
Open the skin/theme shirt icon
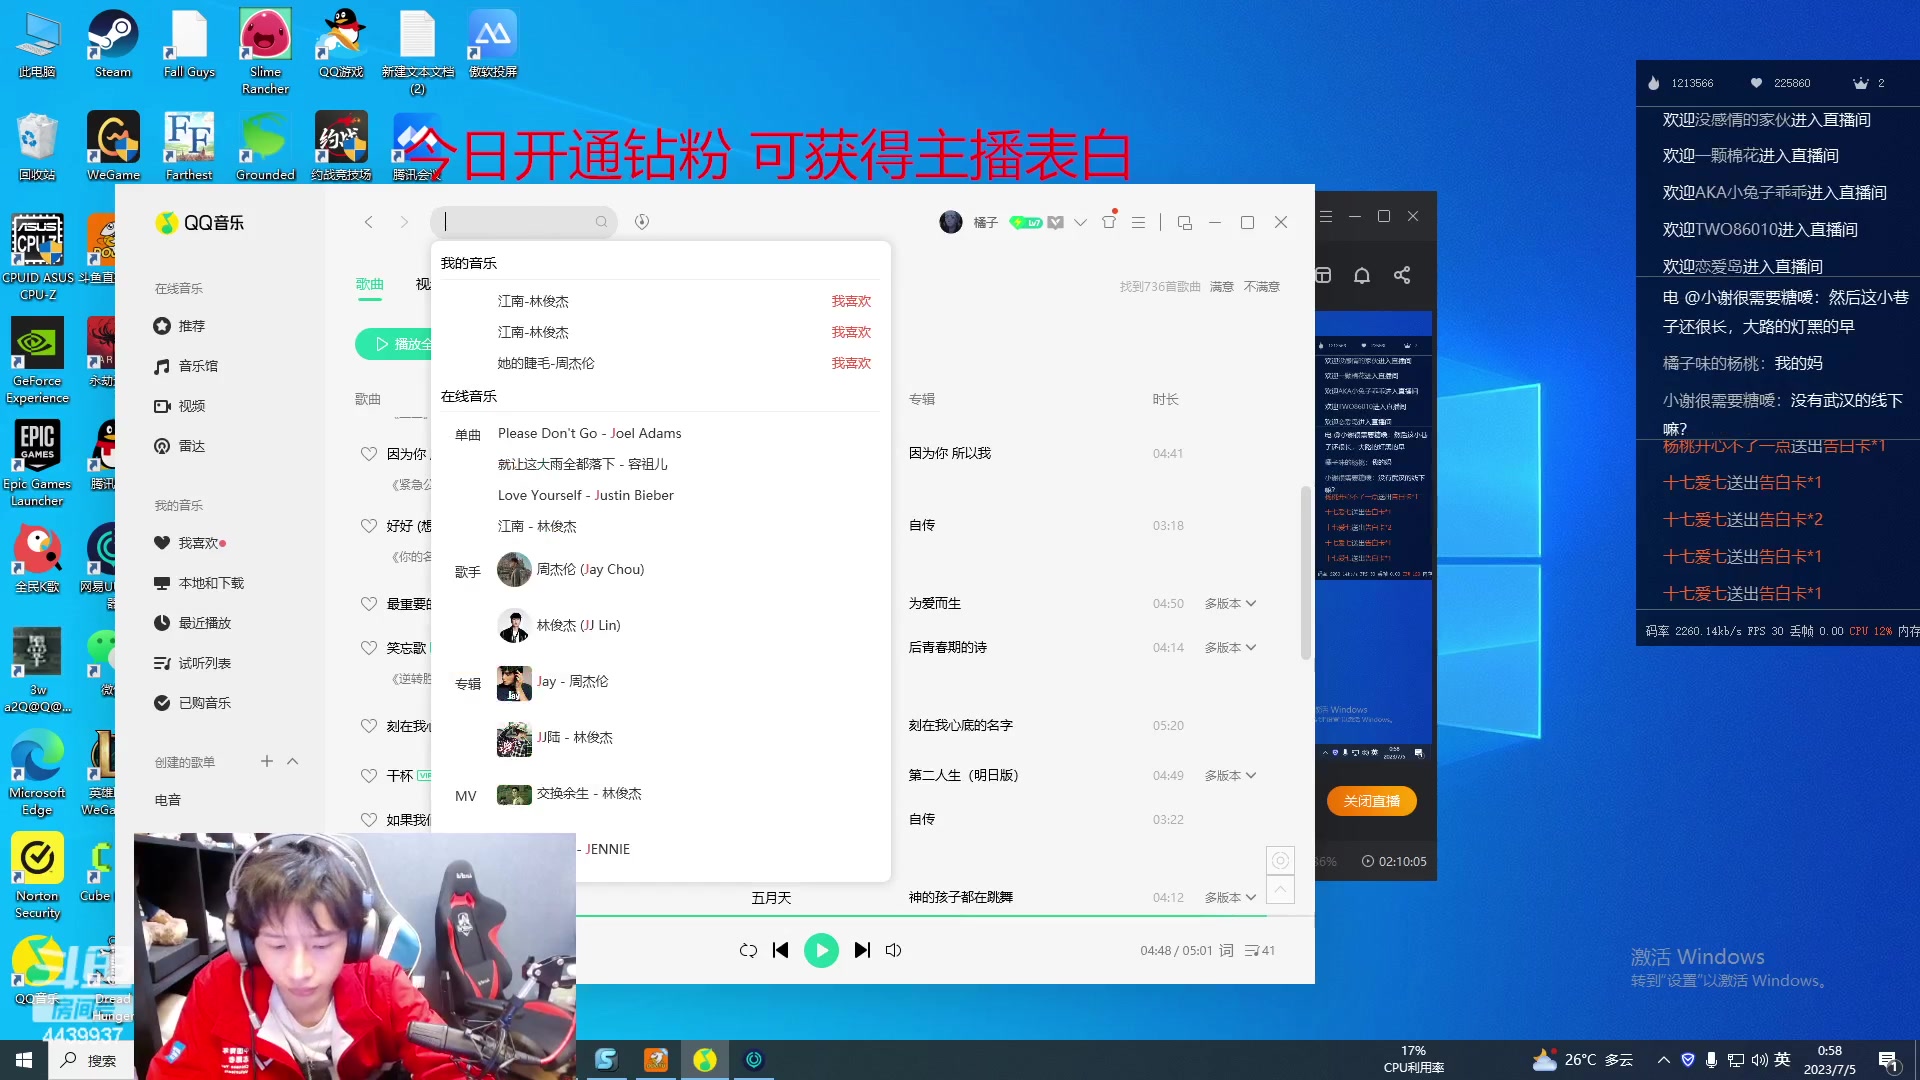(1109, 222)
